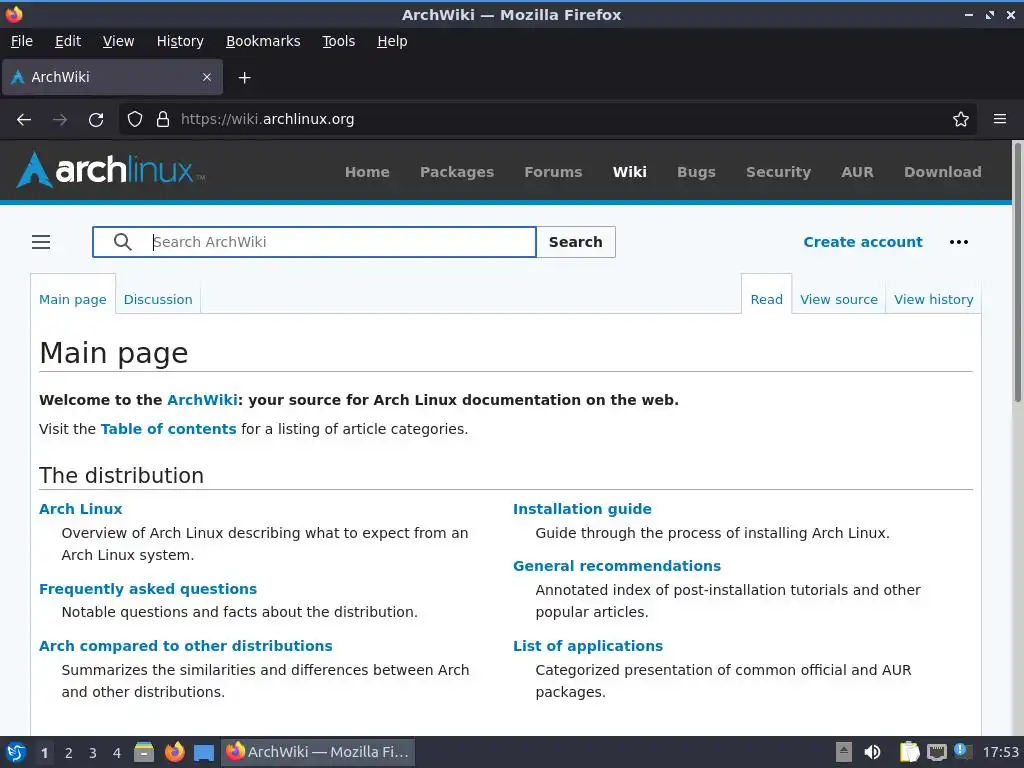Screen dimensions: 1024x768
Task: Open the Arch Linux article link
Action: [x=80, y=509]
